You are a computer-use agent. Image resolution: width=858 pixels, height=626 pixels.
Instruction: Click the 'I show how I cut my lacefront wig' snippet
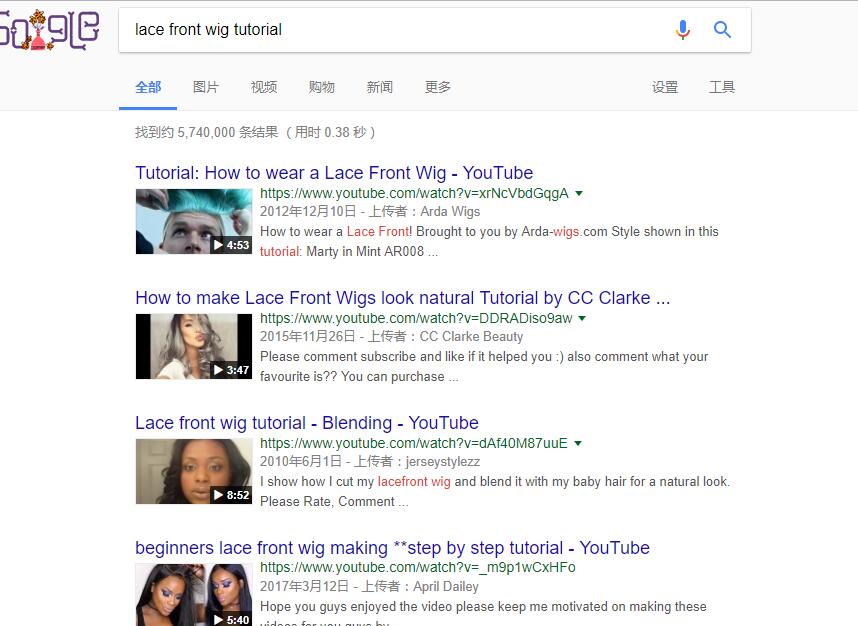(x=495, y=491)
